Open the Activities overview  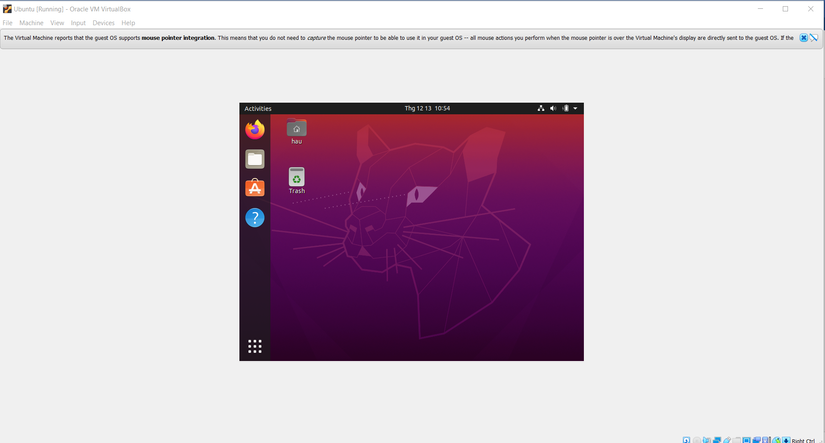pyautogui.click(x=258, y=108)
